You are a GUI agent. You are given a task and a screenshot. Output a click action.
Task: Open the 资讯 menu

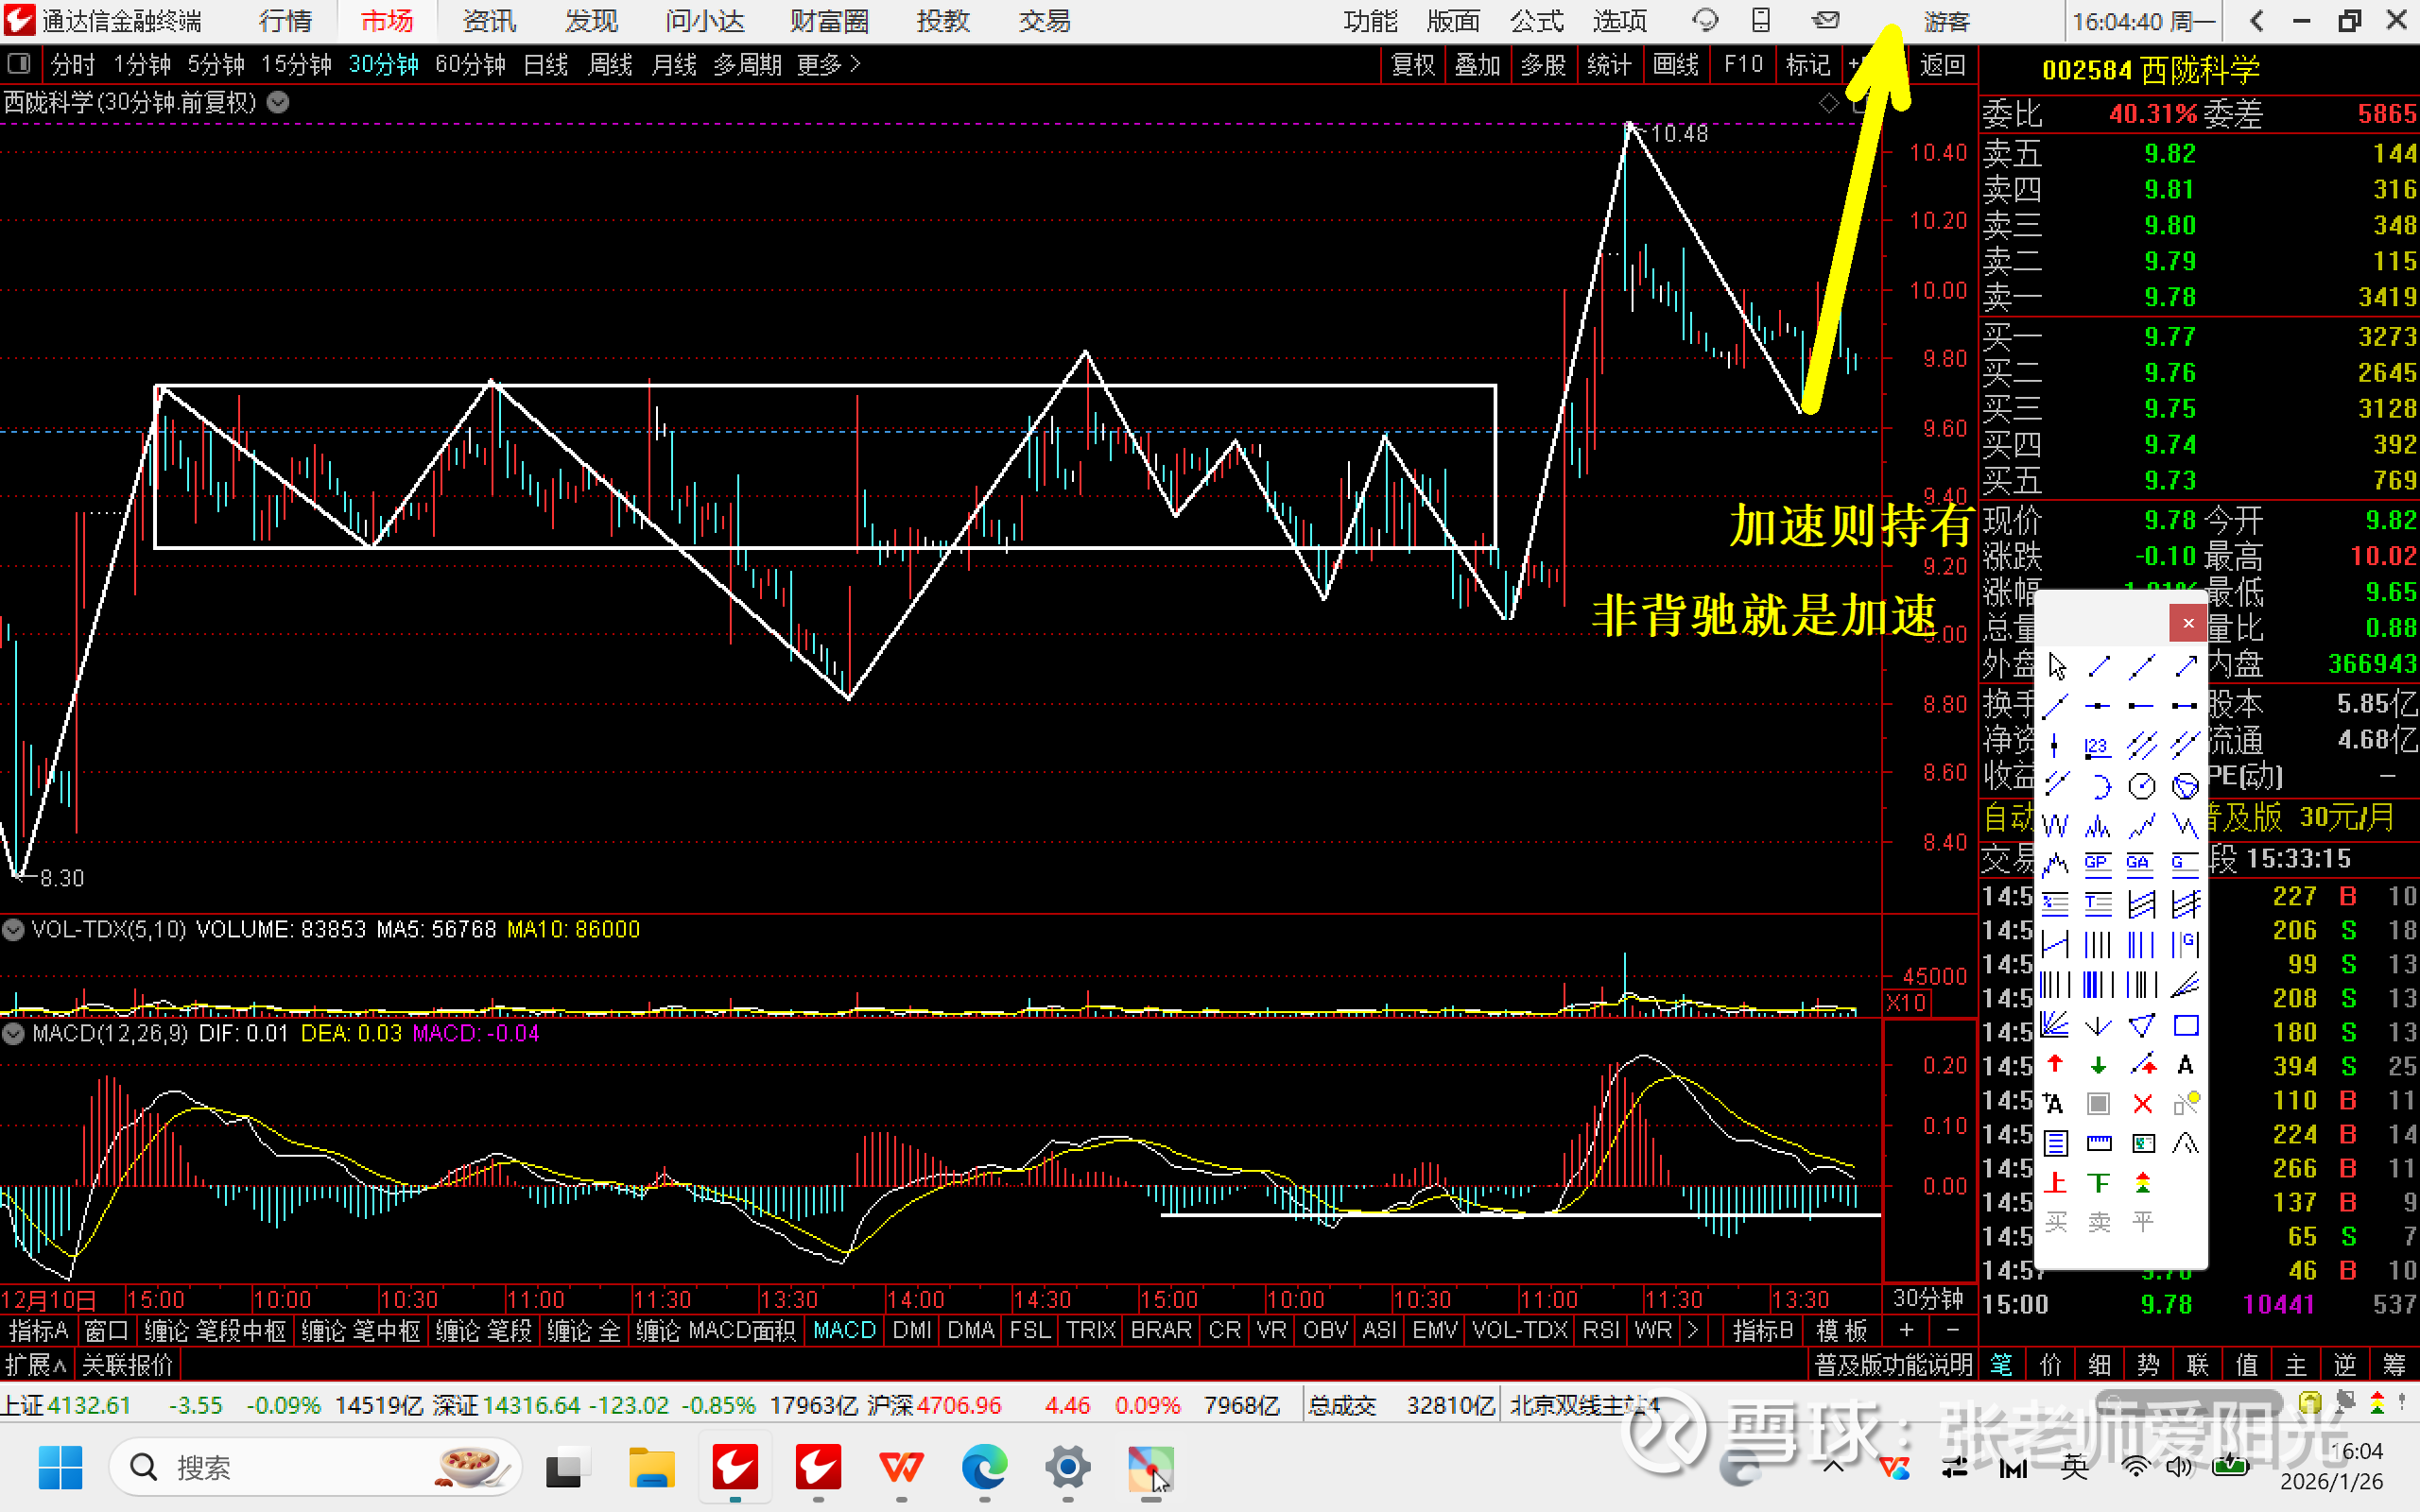[x=489, y=21]
